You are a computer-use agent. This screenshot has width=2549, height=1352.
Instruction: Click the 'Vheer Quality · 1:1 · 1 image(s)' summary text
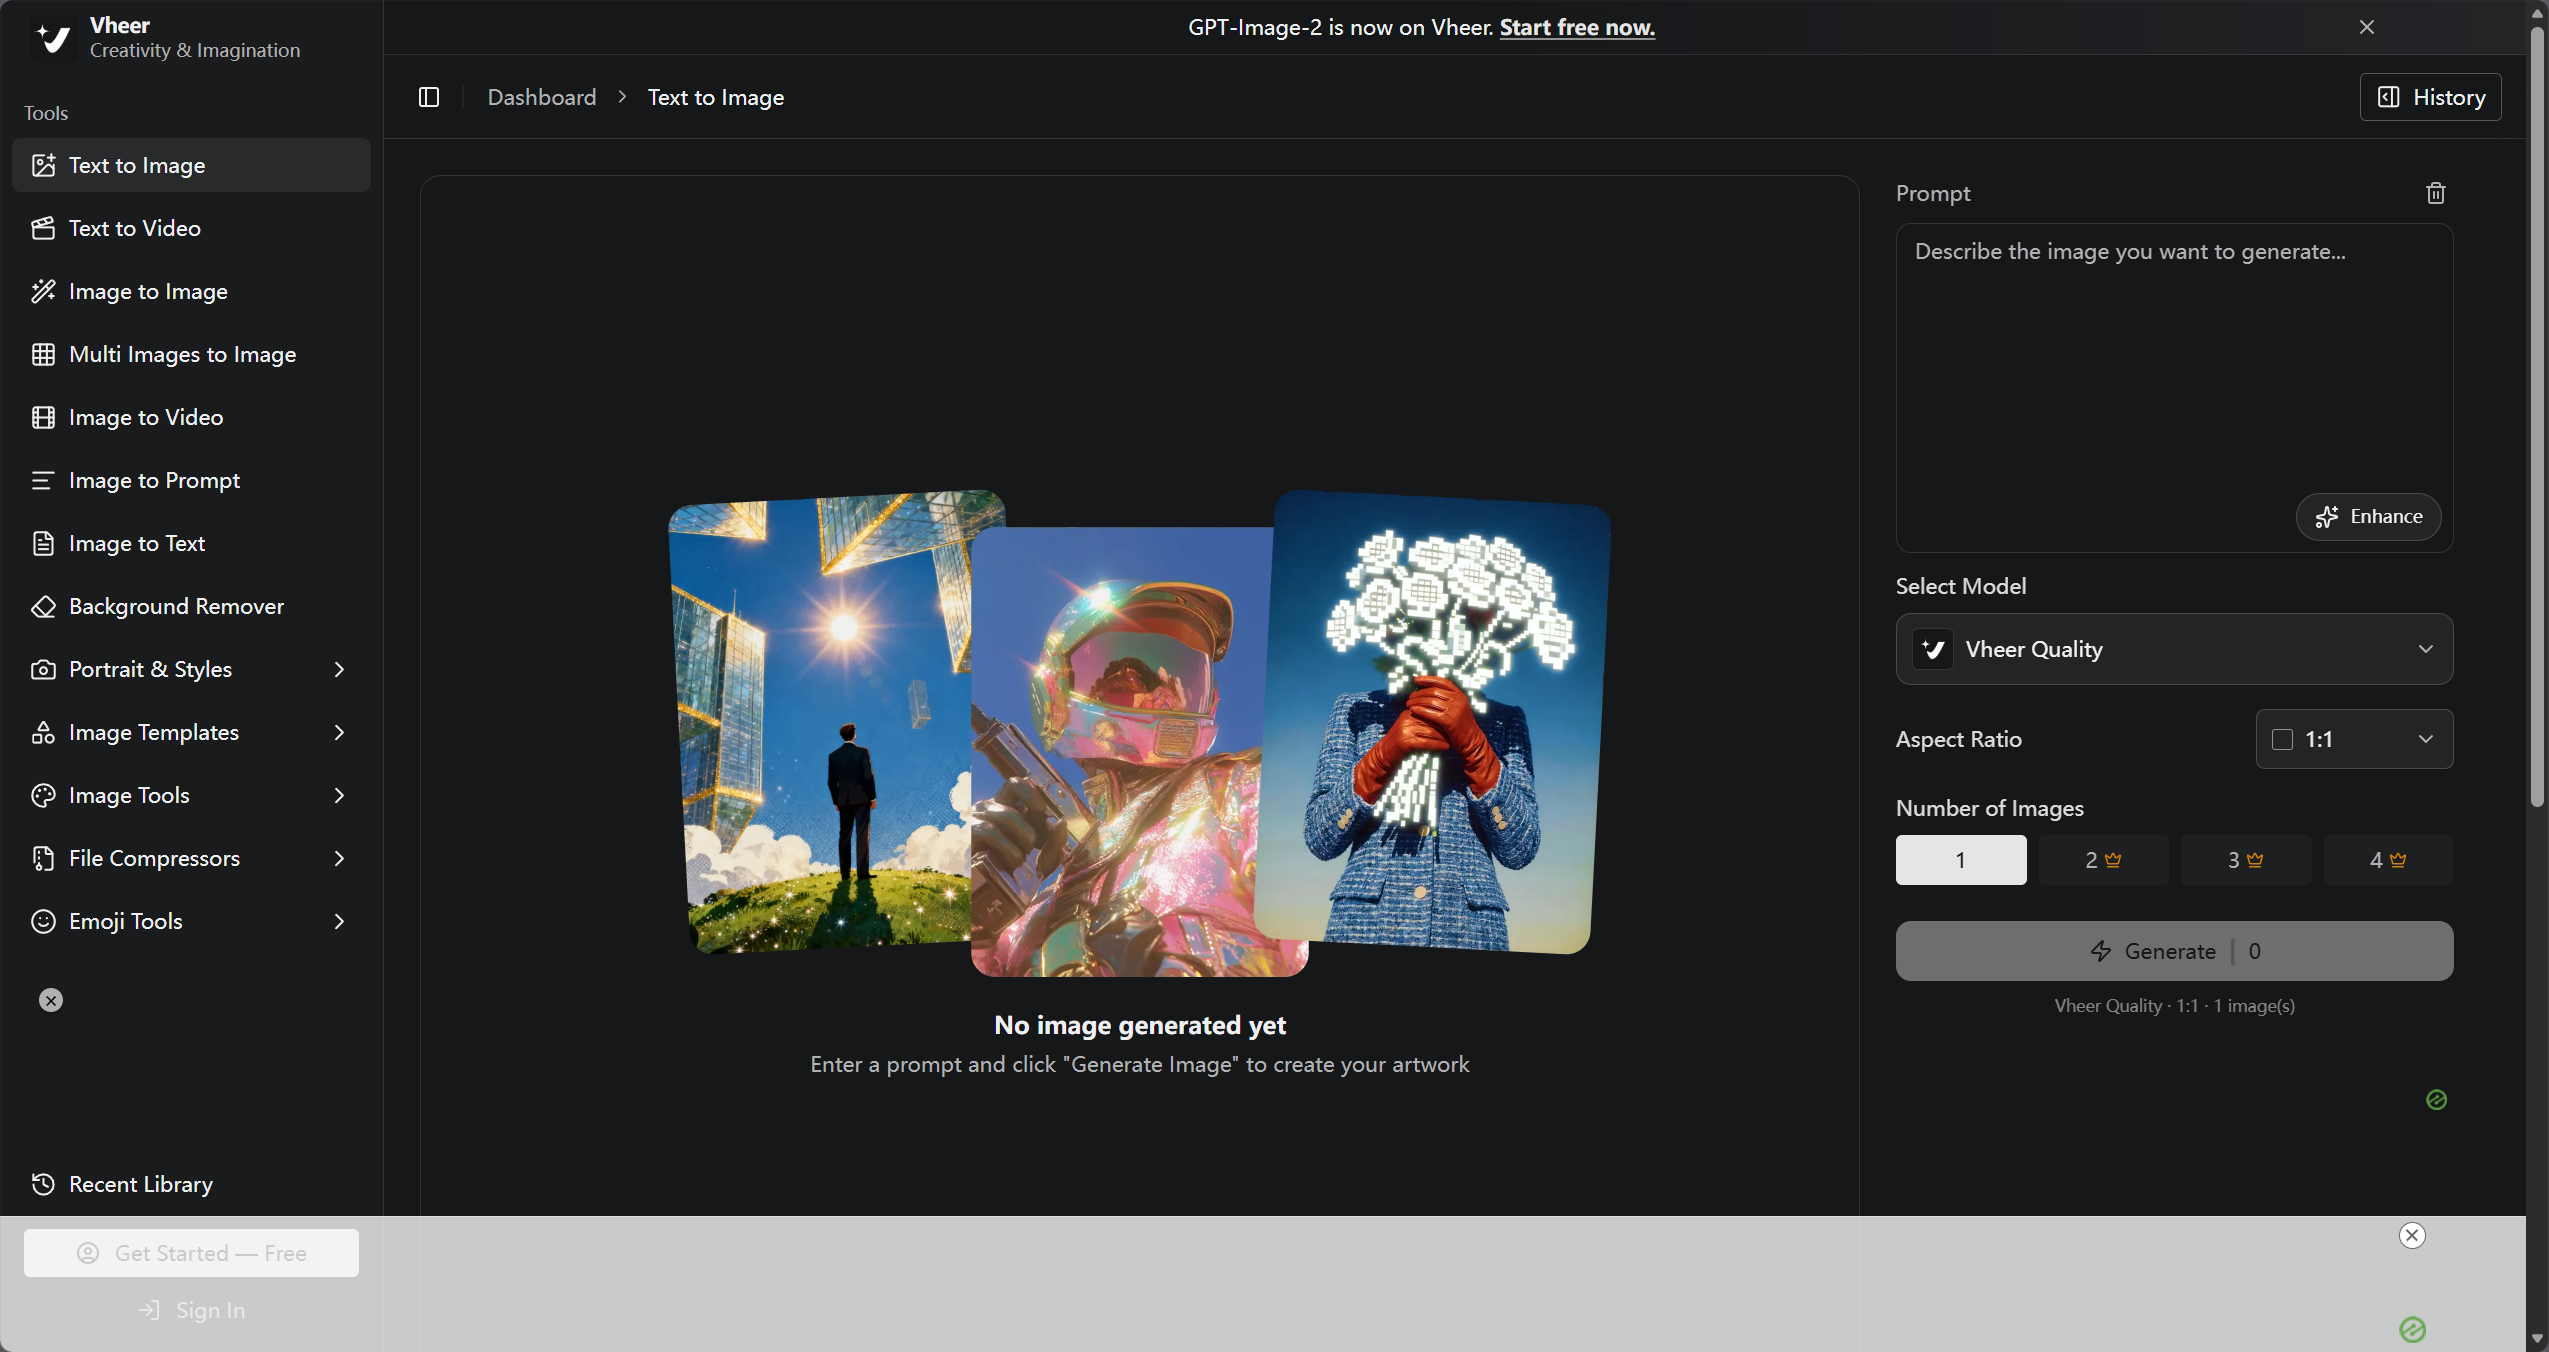click(2174, 1006)
